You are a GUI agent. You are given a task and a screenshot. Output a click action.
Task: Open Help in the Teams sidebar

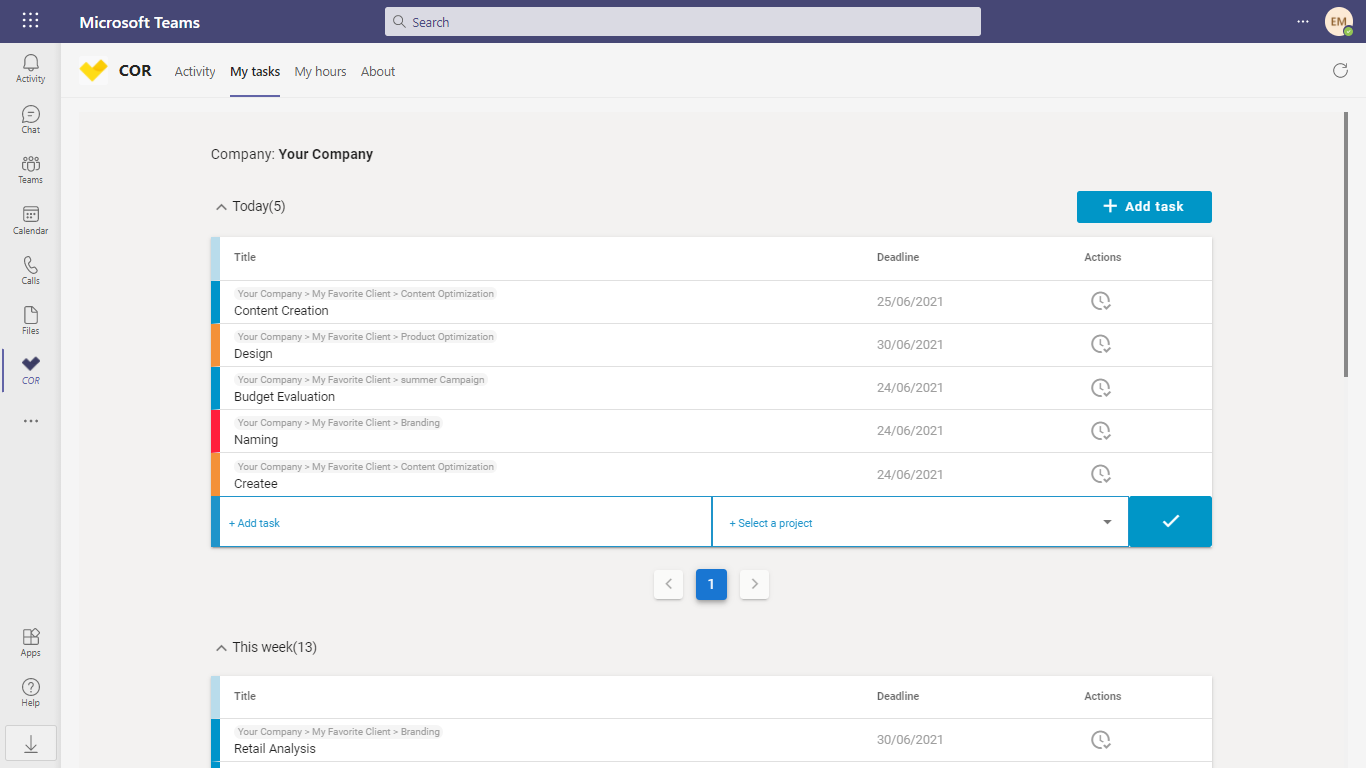tap(31, 692)
